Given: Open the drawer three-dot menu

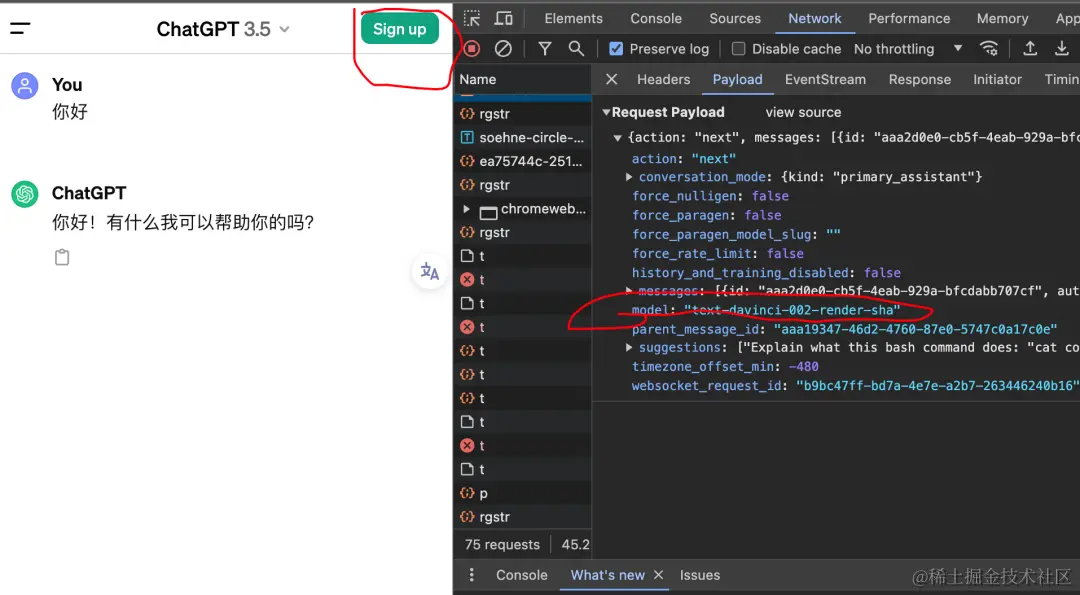Looking at the screenshot, I should coord(471,575).
